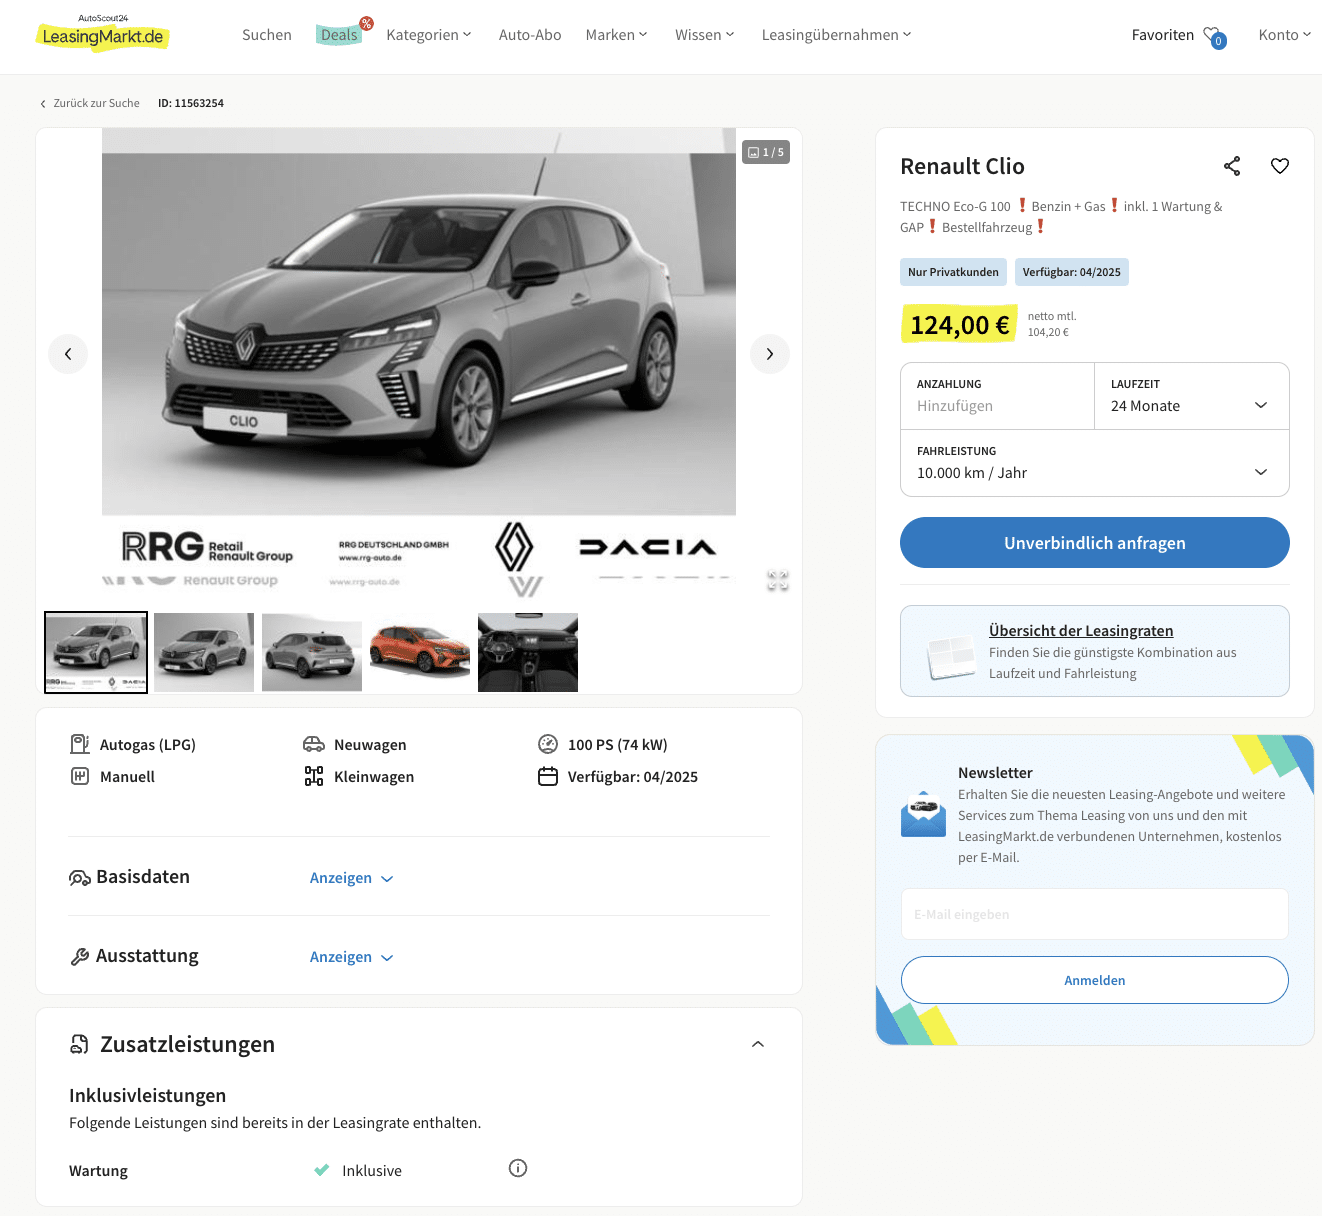Click the Autogas (LPG) fuel icon
This screenshot has width=1322, height=1216.
[x=80, y=744]
